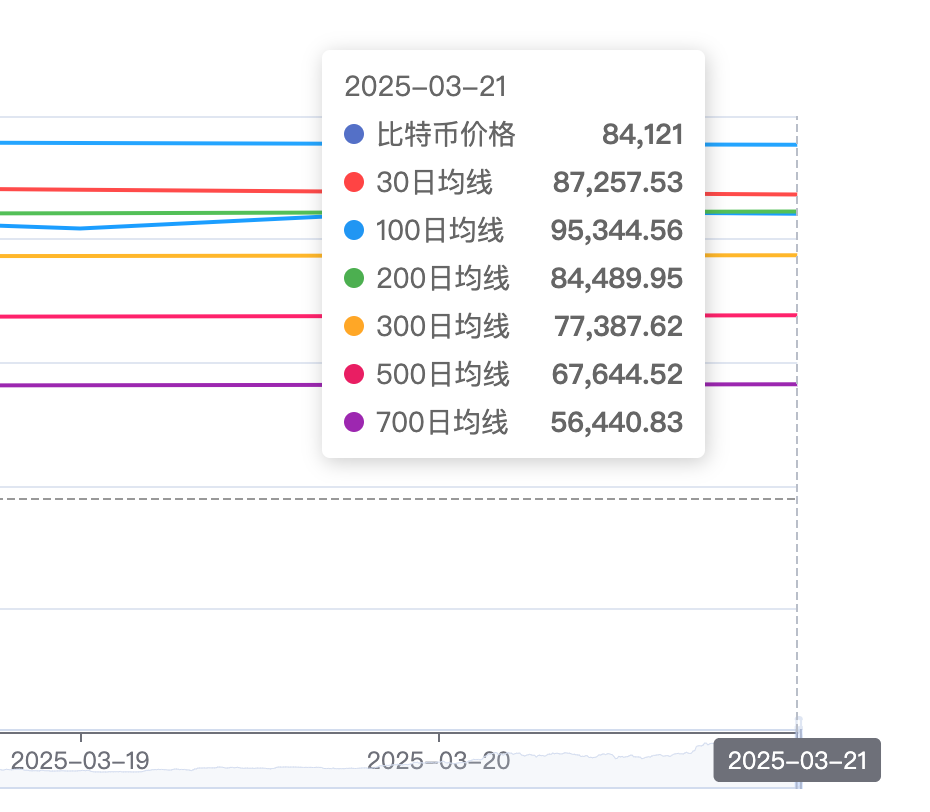Viewport: 930px width, 812px height.
Task: Click the 67,644.52 value
Action: pyautogui.click(x=617, y=374)
